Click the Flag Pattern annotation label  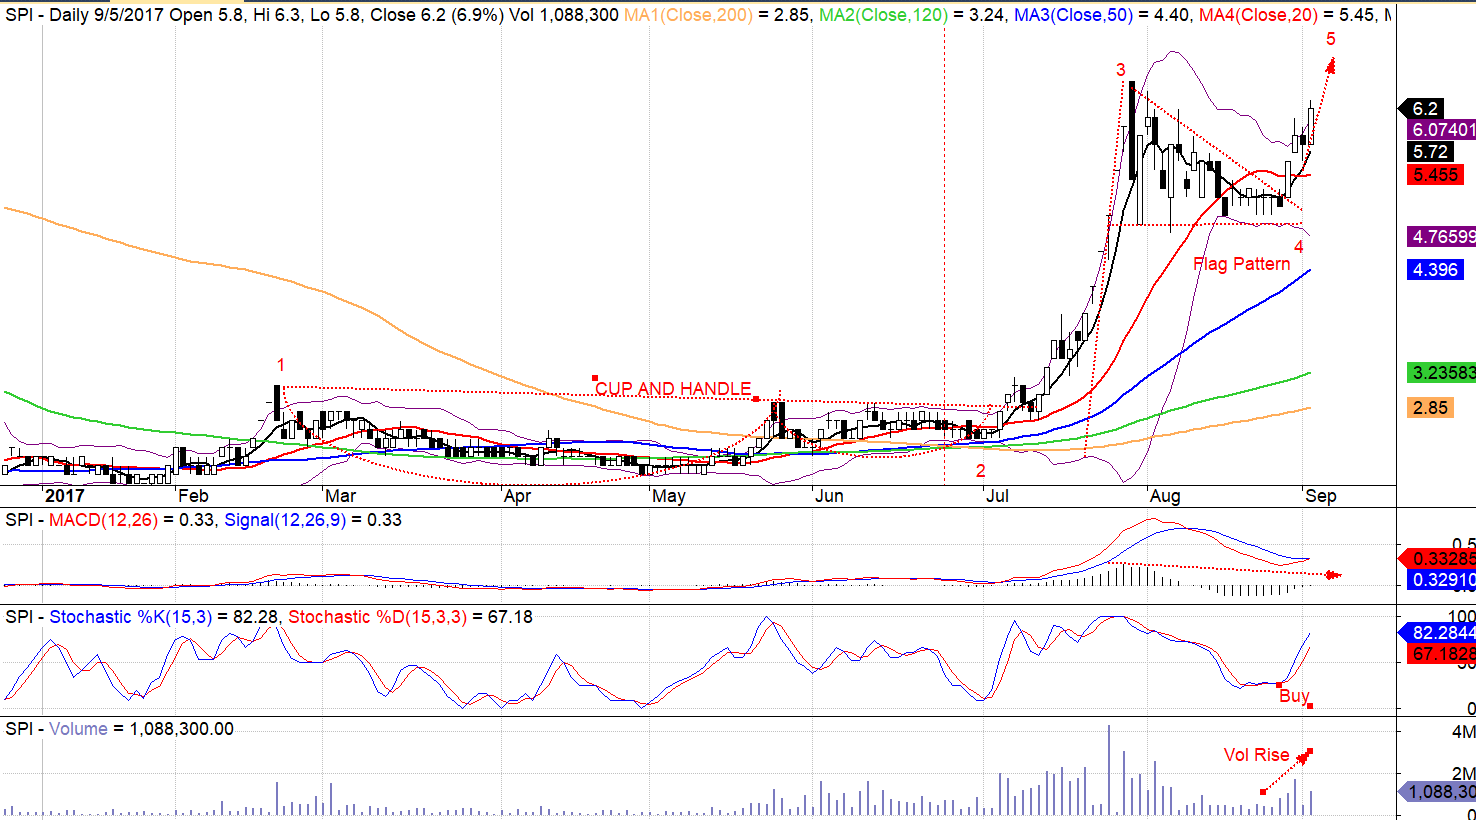coord(1242,264)
